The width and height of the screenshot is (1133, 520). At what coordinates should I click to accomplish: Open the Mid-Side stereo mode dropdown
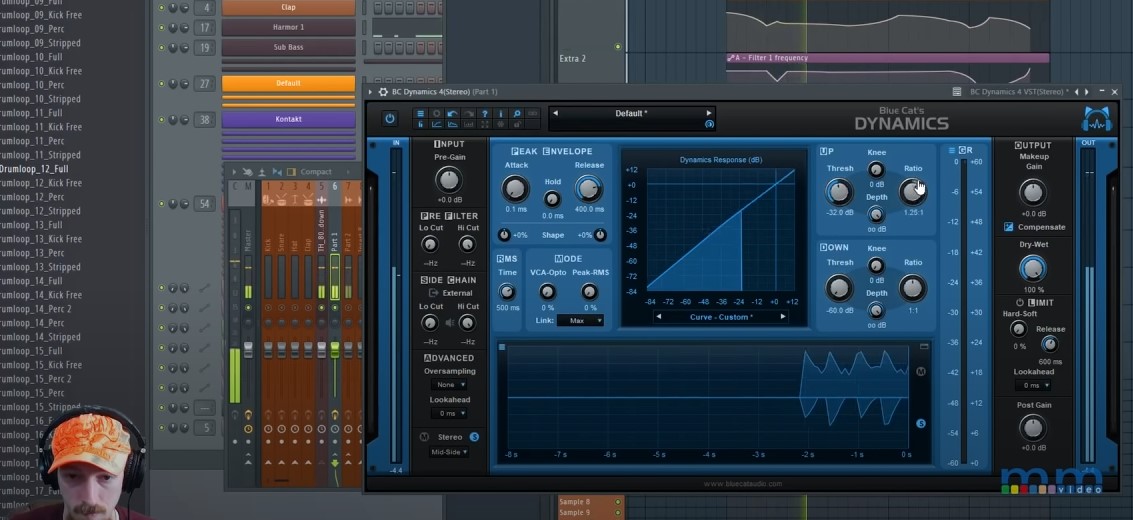pos(449,452)
